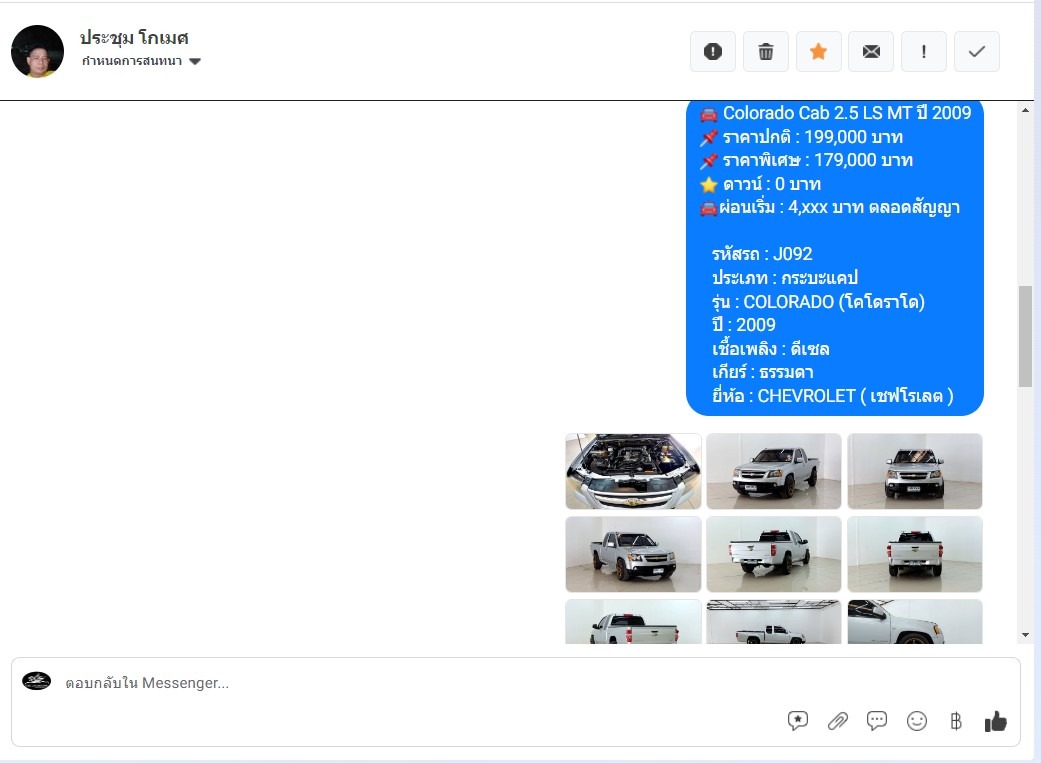The image size is (1041, 763).
Task: Send a thumbs-up like
Action: 995,721
